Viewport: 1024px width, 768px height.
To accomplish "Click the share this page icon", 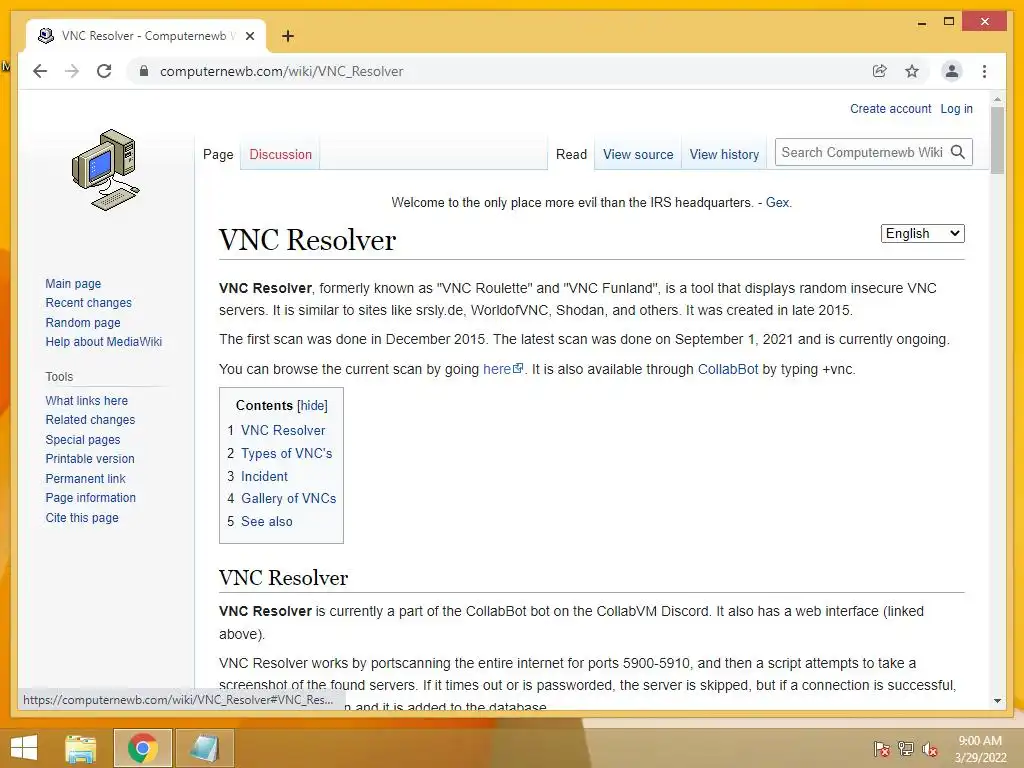I will tap(880, 71).
